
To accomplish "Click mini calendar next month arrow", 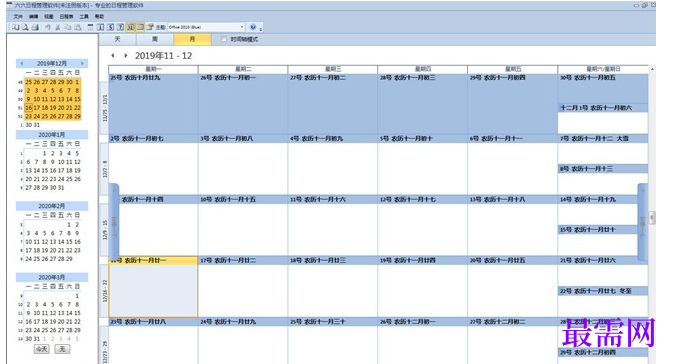I will [x=82, y=64].
